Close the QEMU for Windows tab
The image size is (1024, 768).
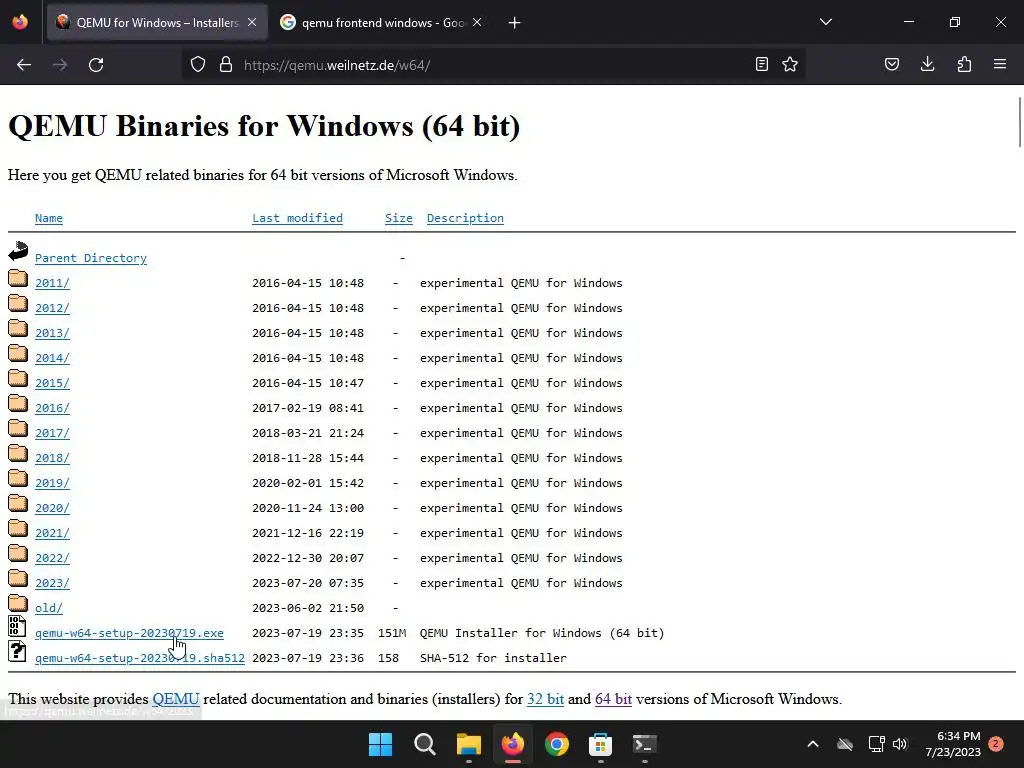pos(252,22)
